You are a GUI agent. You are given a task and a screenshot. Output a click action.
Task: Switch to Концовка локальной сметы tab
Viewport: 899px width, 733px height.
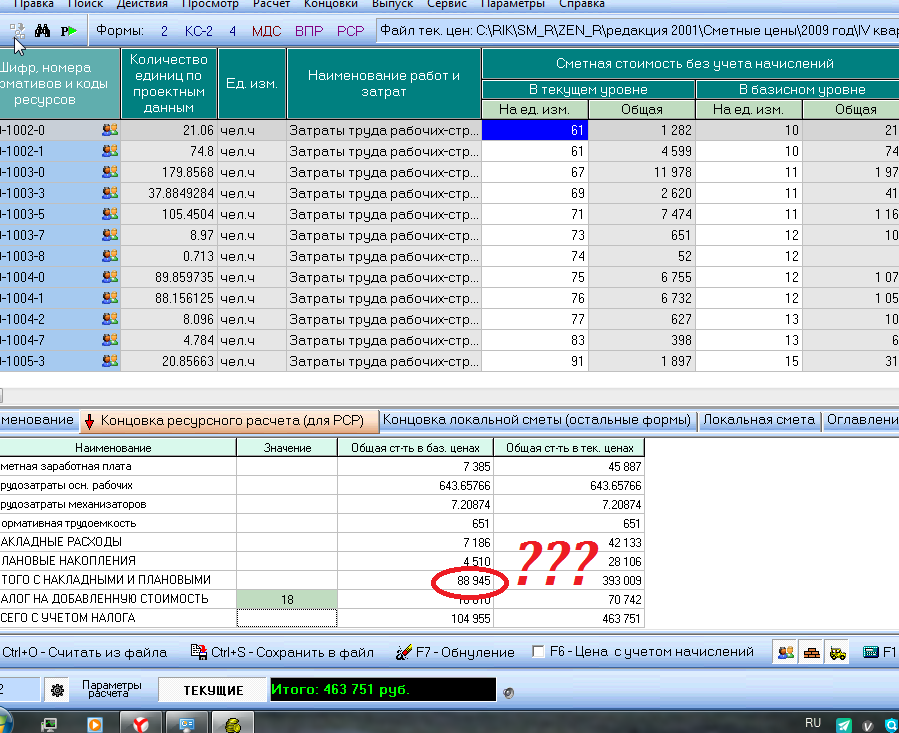(x=536, y=420)
